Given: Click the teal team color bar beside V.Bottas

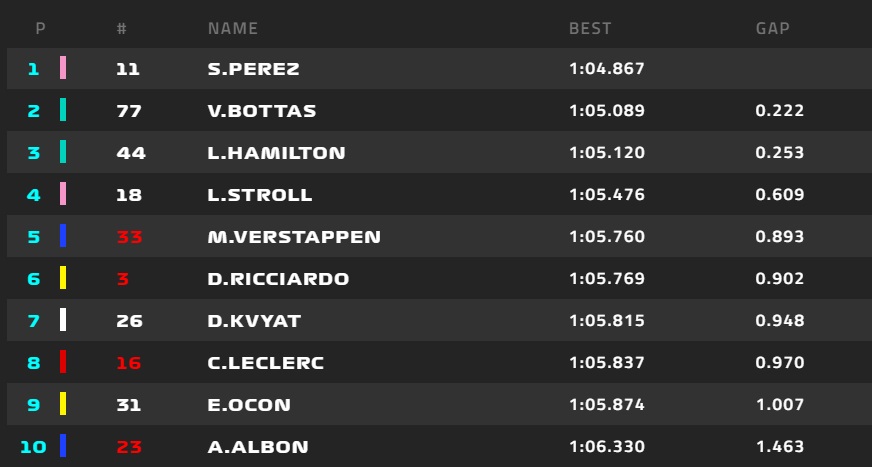Looking at the screenshot, I should [x=63, y=110].
